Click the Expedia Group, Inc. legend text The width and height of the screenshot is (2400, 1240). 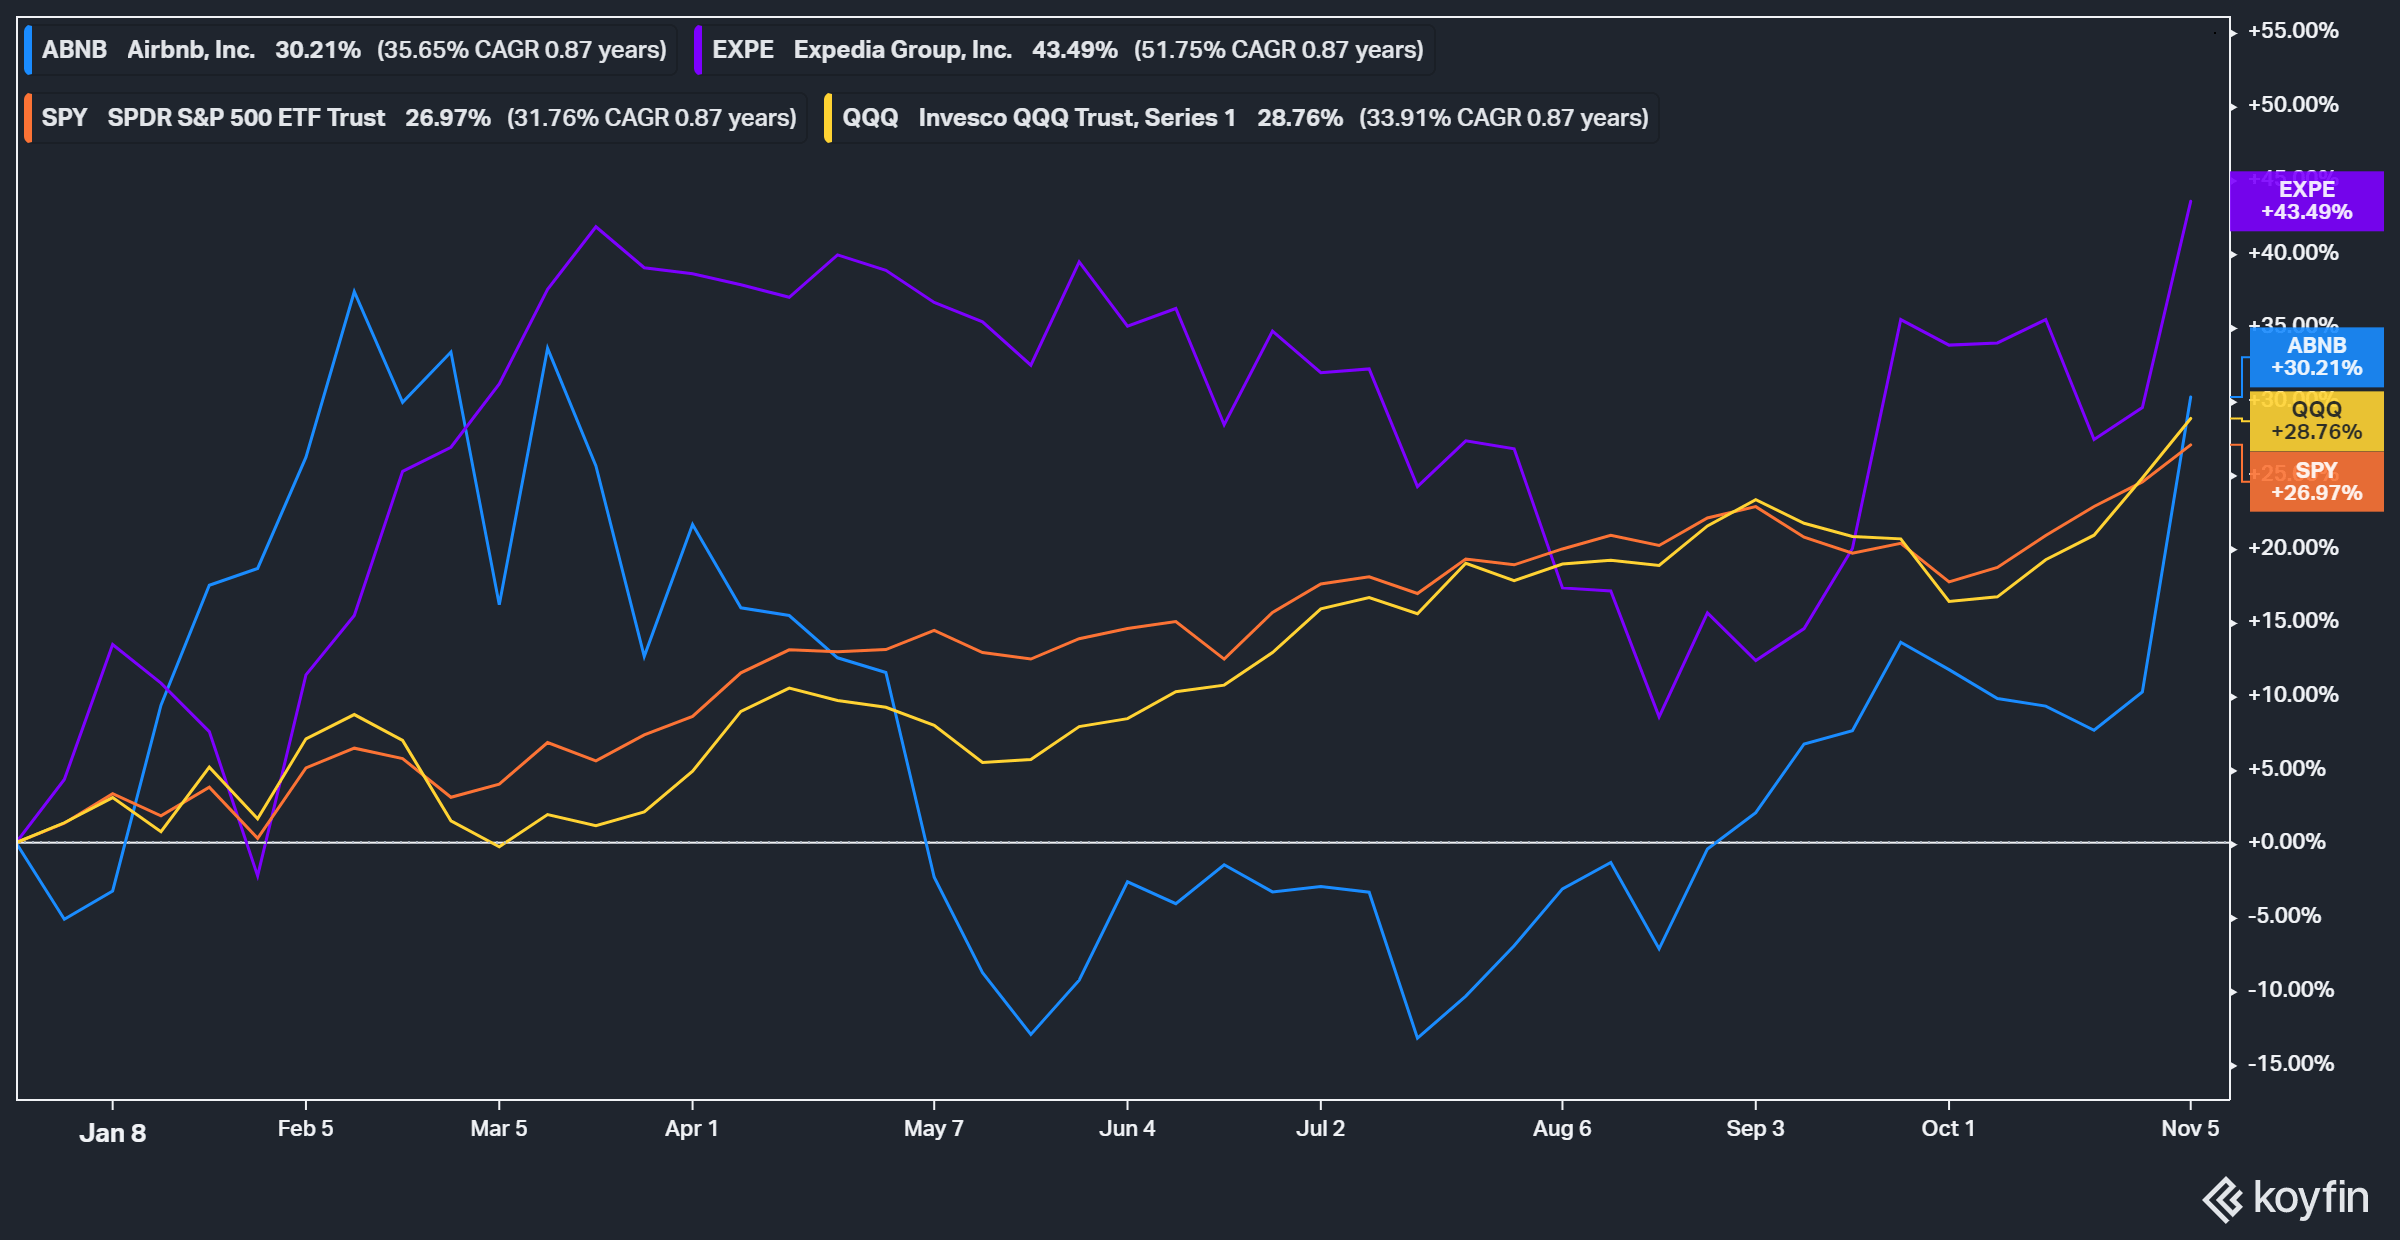[x=901, y=48]
